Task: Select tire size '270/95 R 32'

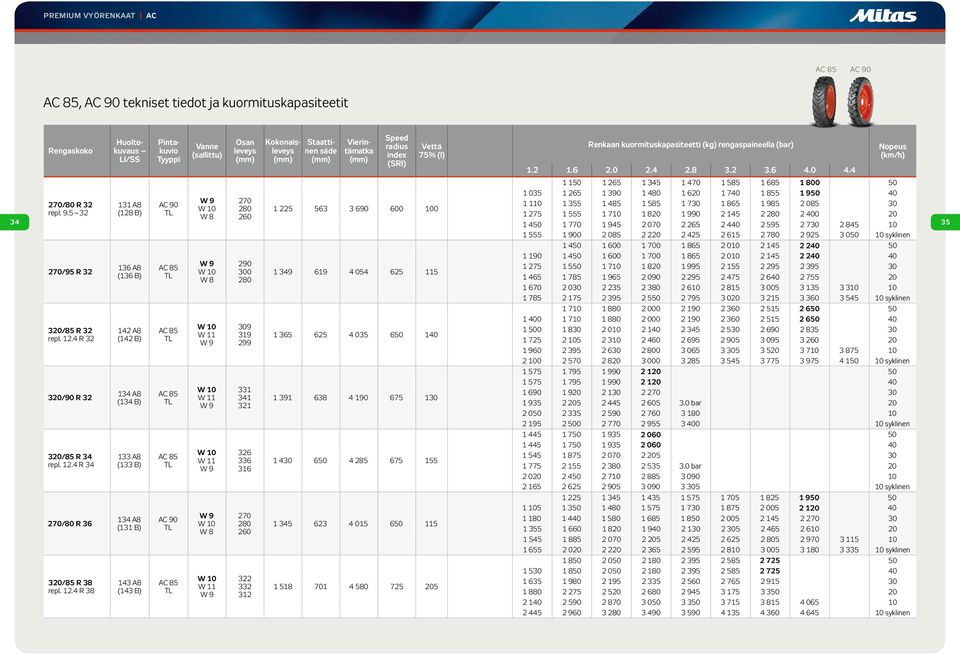Action: (x=70, y=272)
